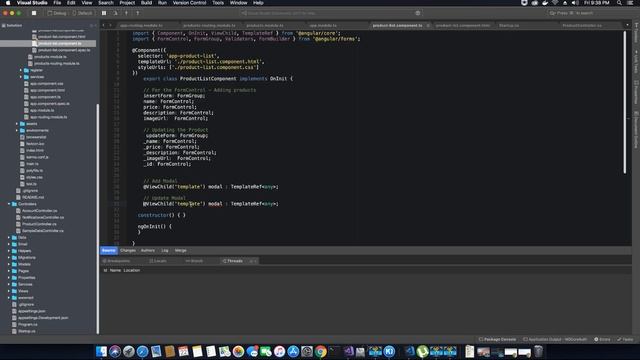Expand the Data folder
This screenshot has height=360, width=640.
pyautogui.click(x=9, y=238)
